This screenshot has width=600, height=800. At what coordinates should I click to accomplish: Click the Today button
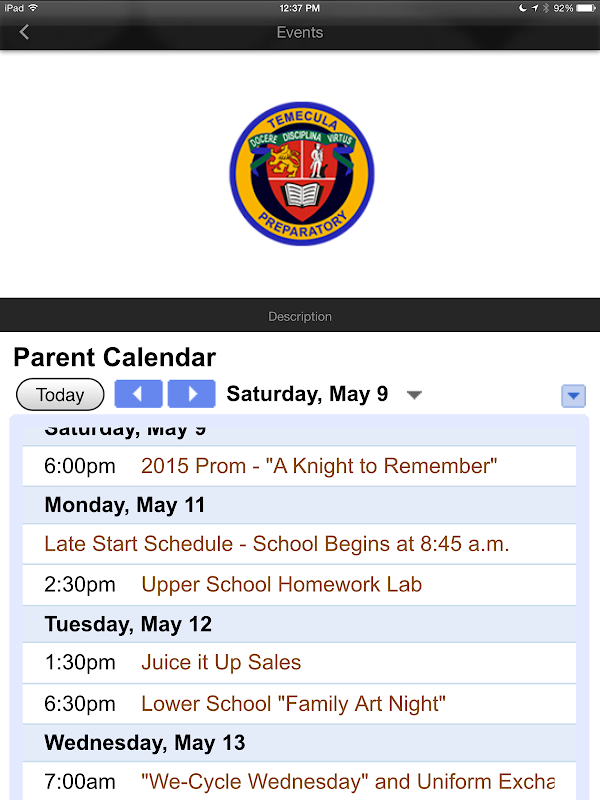60,395
